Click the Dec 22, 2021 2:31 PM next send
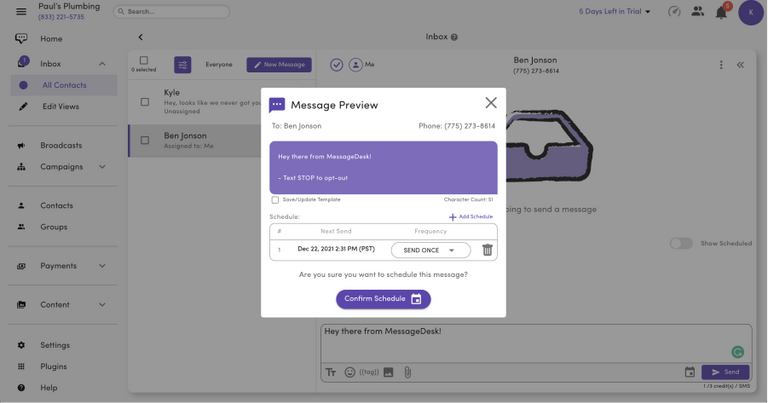 coord(336,249)
